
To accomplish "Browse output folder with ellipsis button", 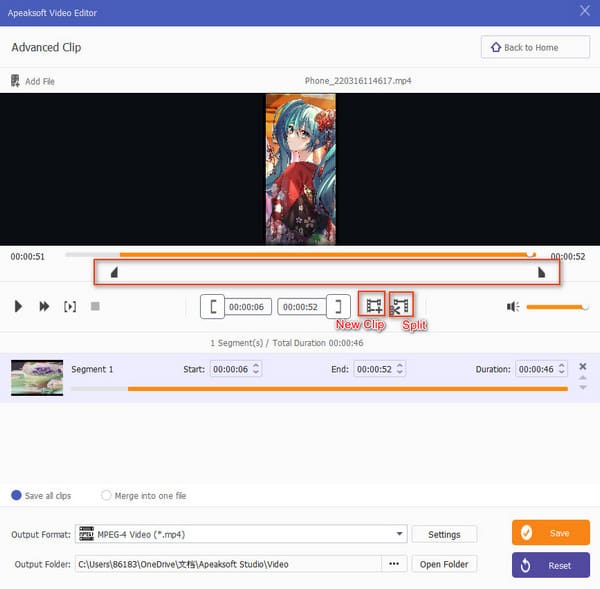I will [x=394, y=564].
